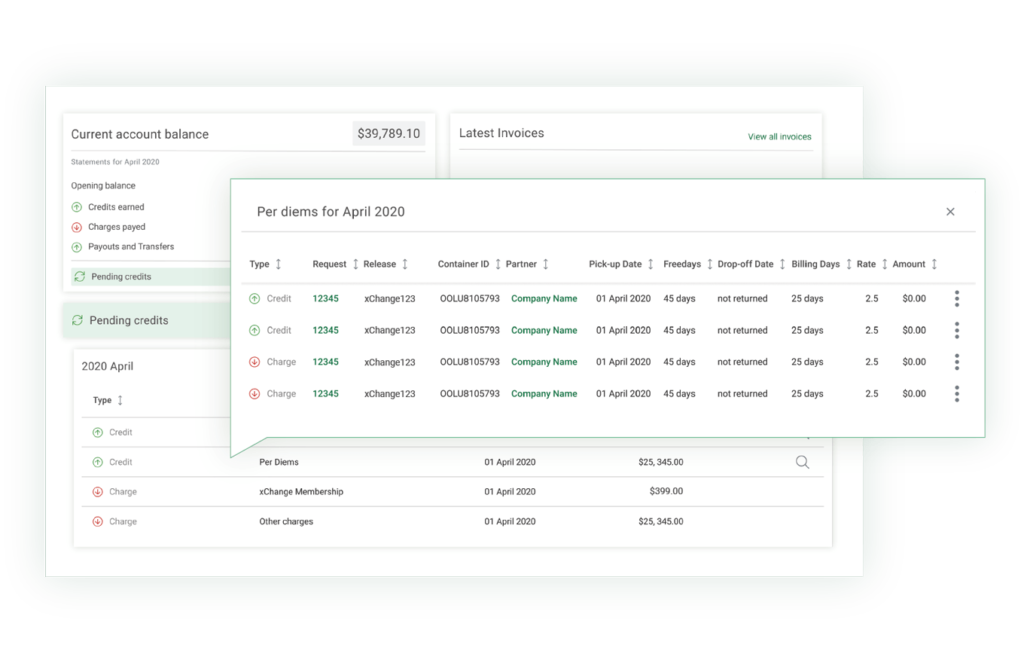This screenshot has height=666, width=1024.
Task: Open Company Name in last Charge row
Action: (x=544, y=394)
